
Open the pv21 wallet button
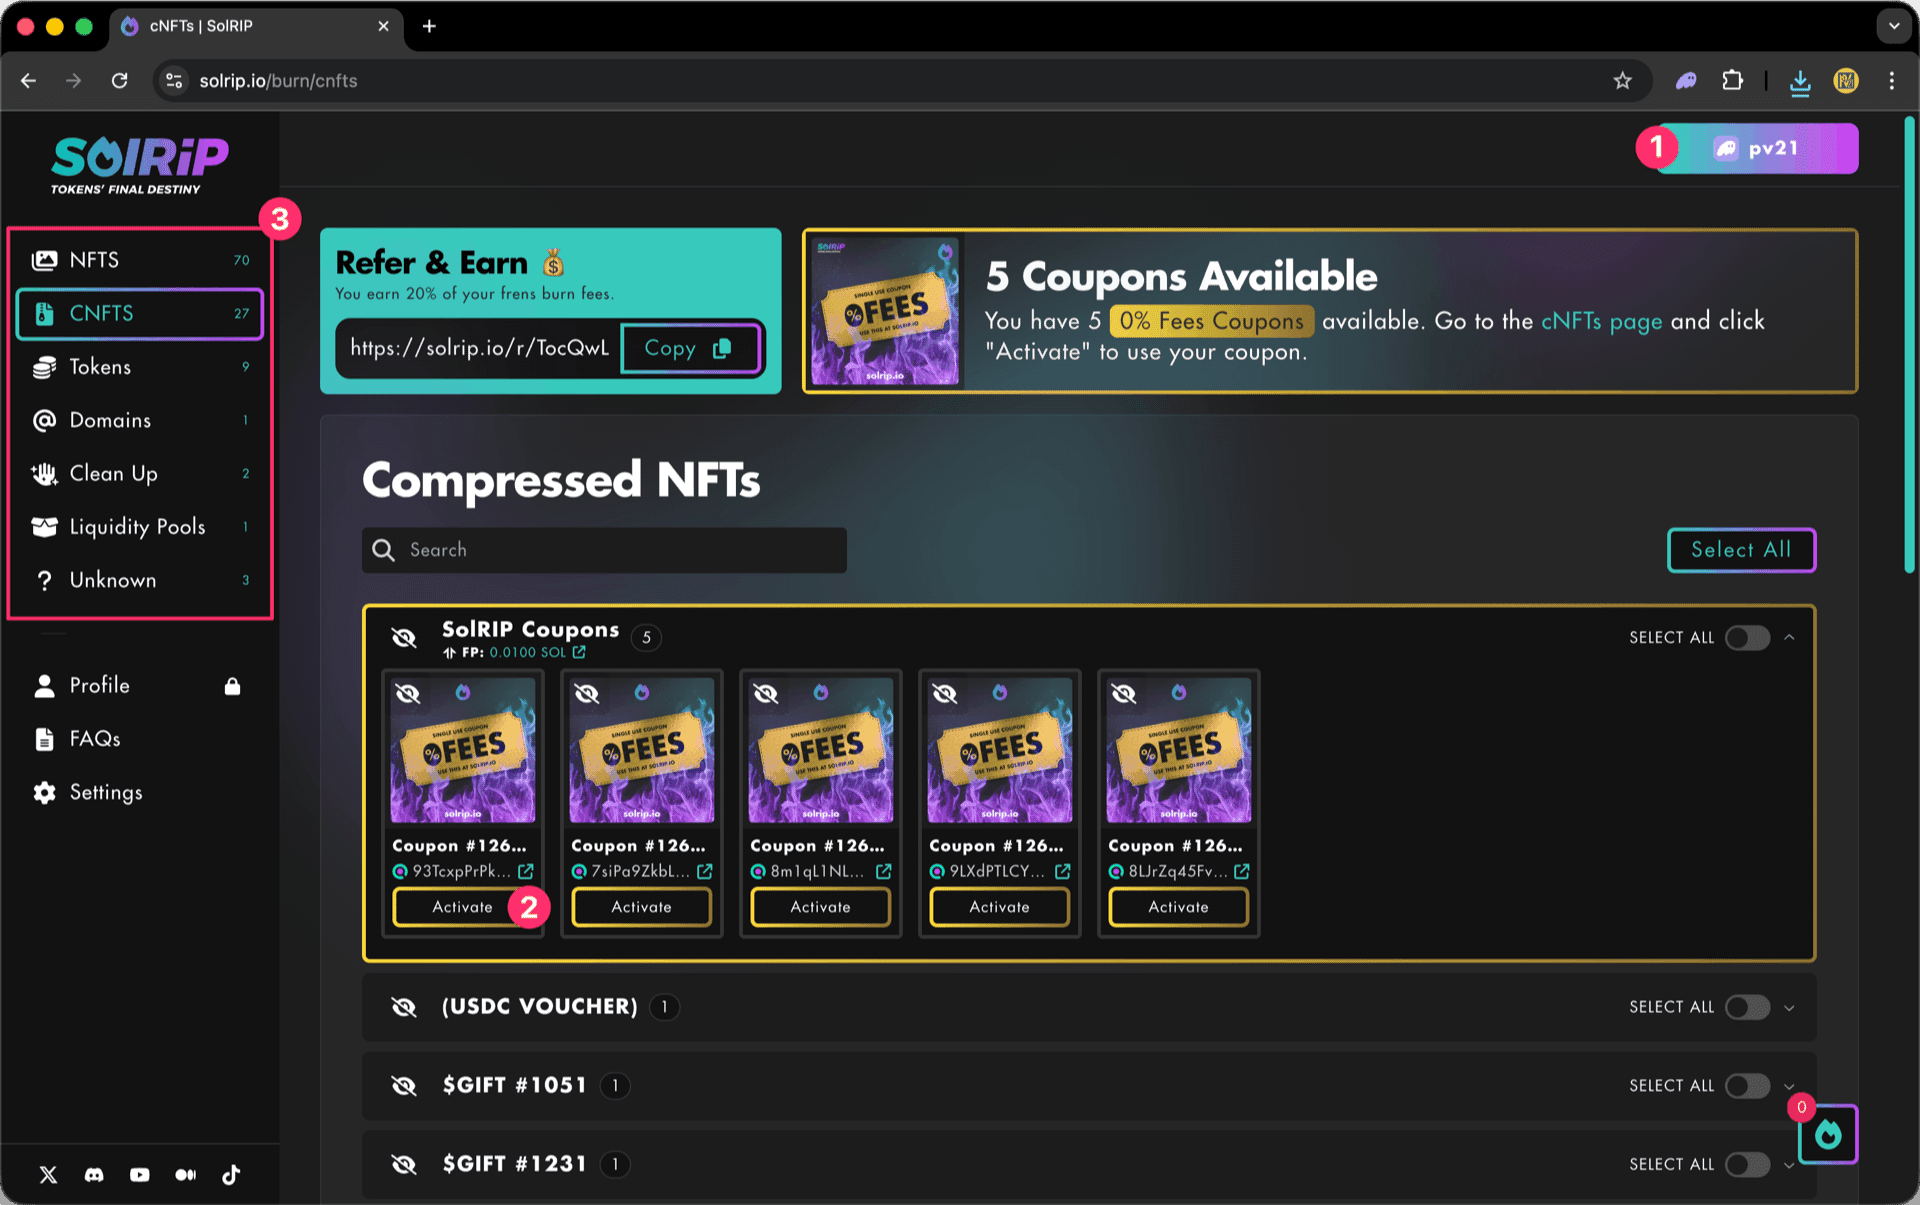tap(1758, 149)
